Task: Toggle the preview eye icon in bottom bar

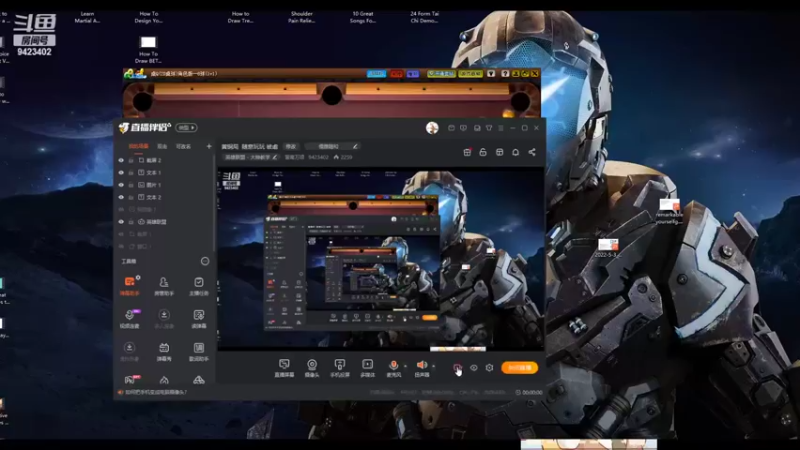Action: pos(473,368)
